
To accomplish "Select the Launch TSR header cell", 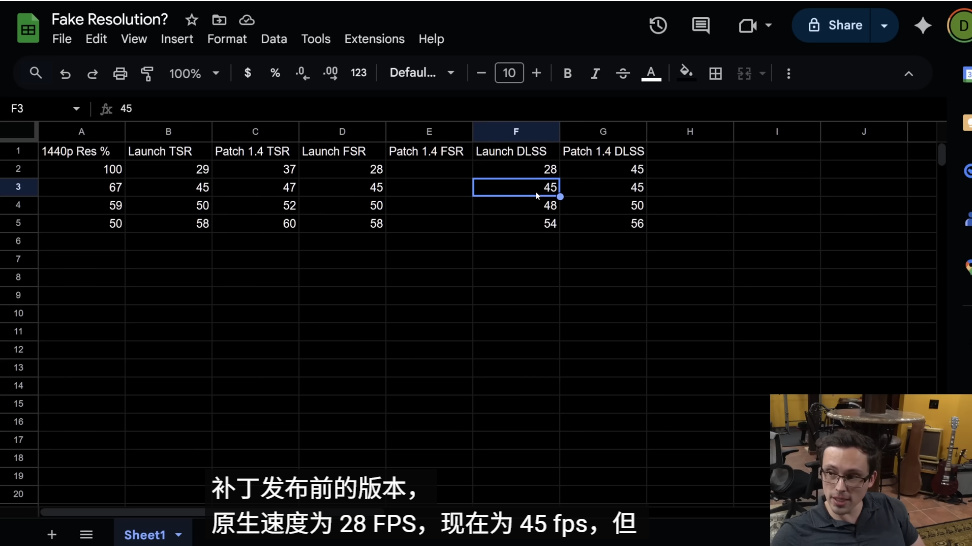I will 169,151.
